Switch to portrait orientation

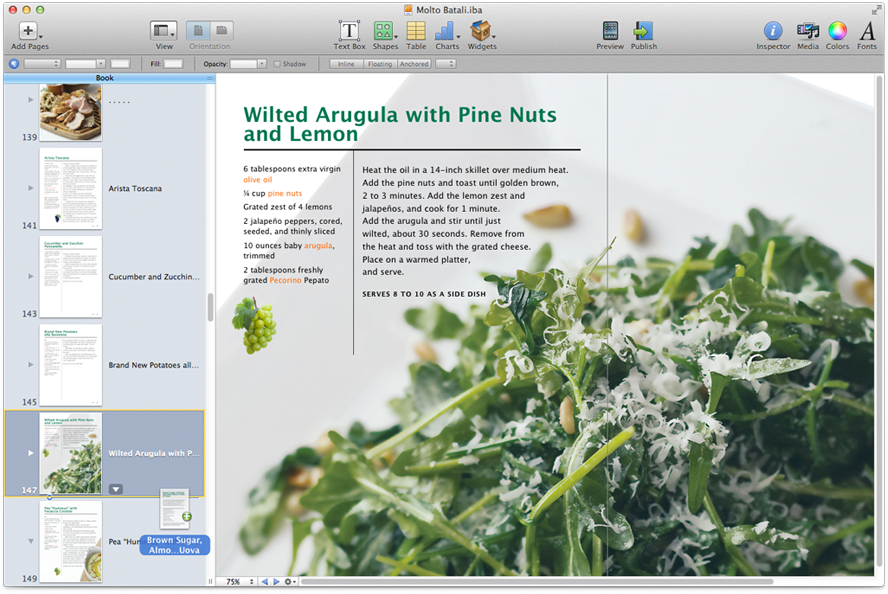(x=198, y=30)
